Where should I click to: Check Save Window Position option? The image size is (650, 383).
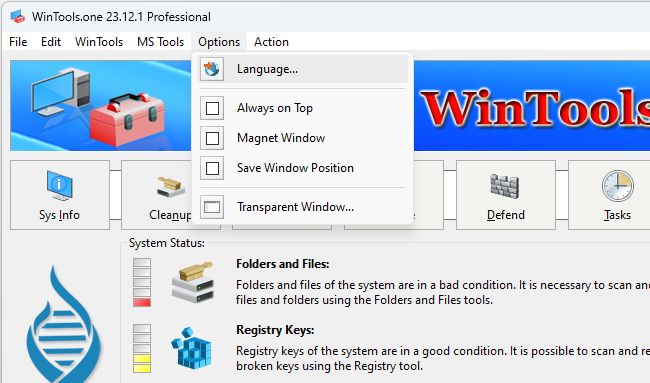tap(212, 168)
